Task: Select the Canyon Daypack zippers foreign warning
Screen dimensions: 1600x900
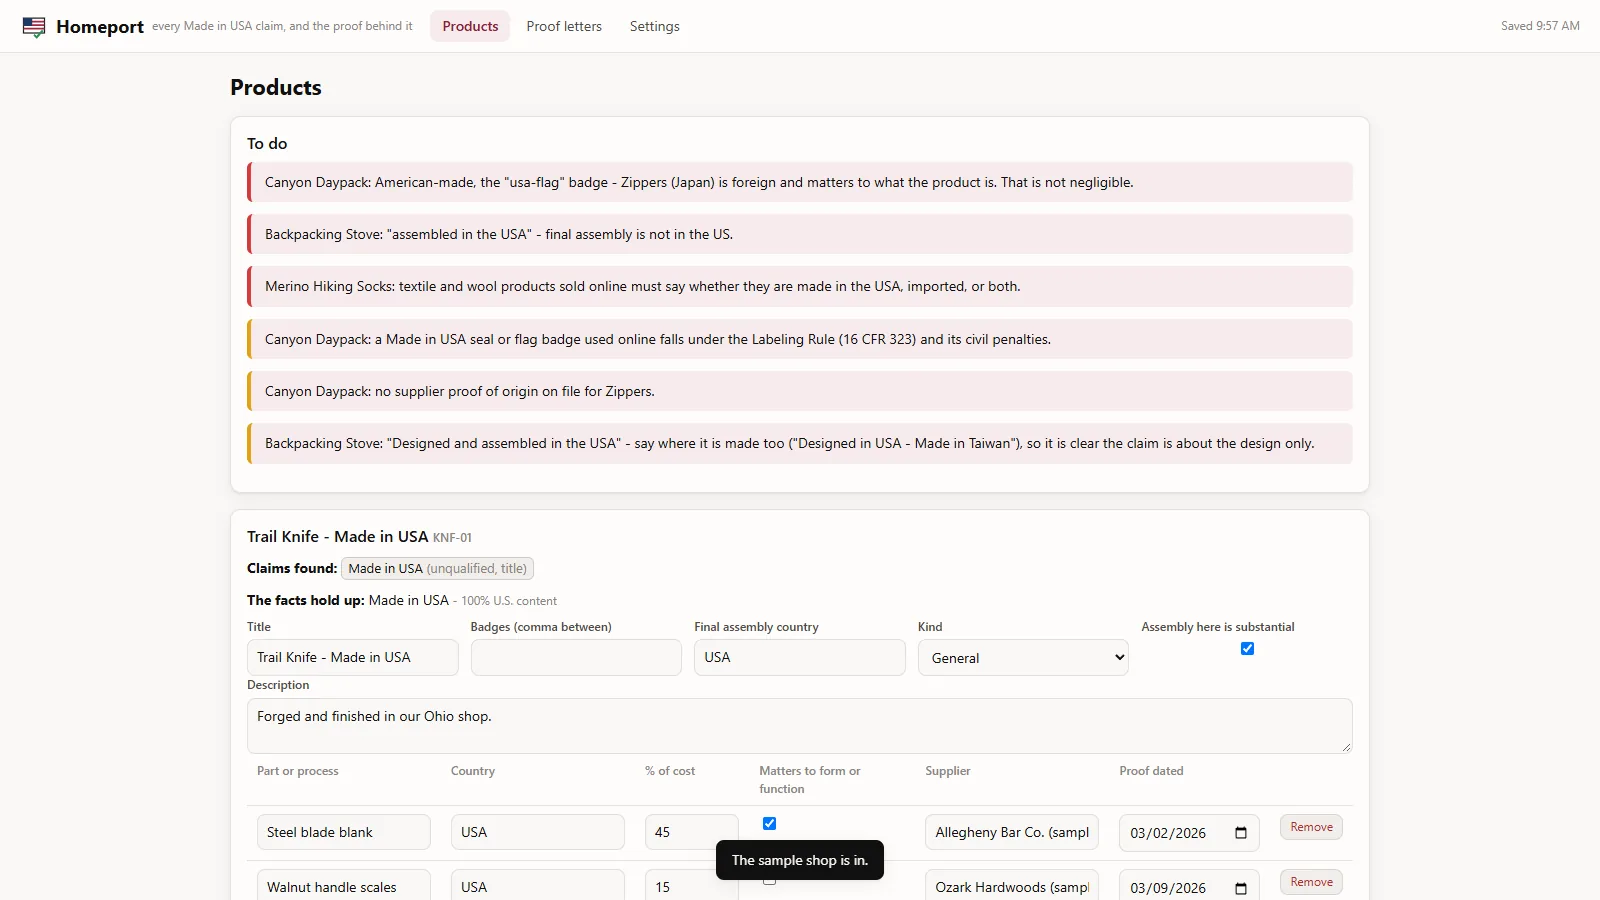Action: tap(800, 182)
